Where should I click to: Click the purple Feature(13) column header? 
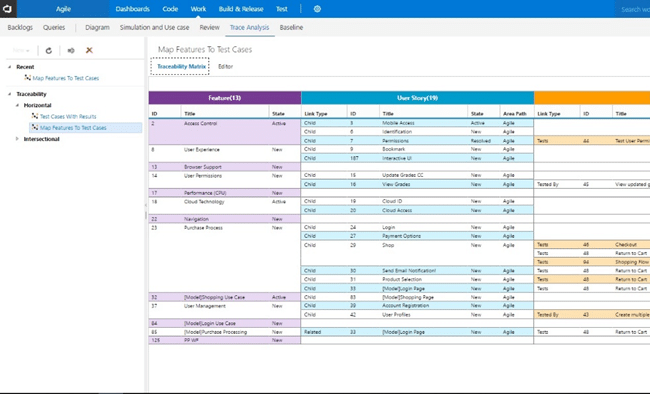pyautogui.click(x=225, y=98)
